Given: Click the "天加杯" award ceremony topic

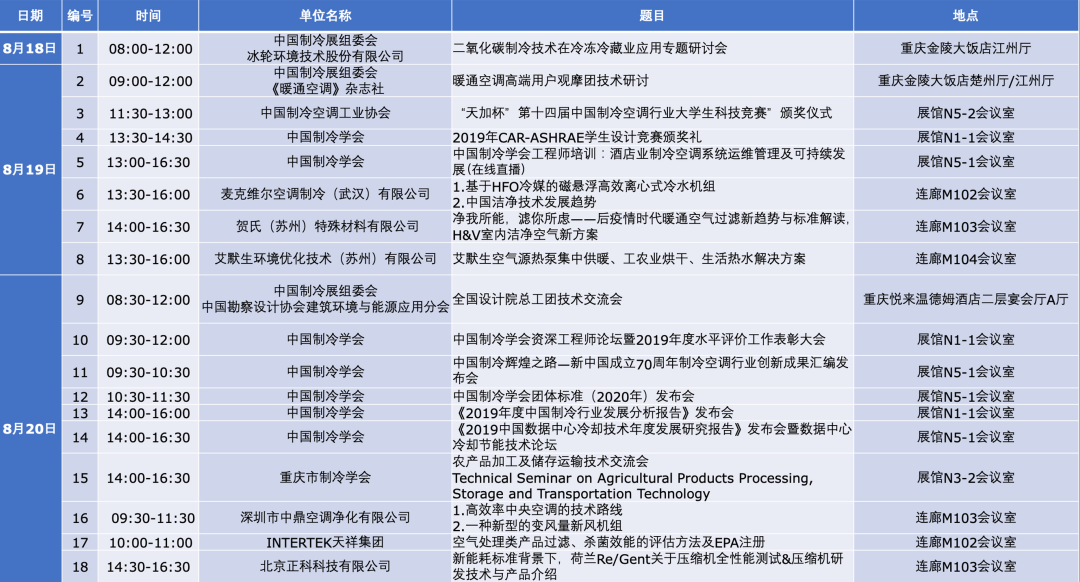Looking at the screenshot, I should click(645, 113).
